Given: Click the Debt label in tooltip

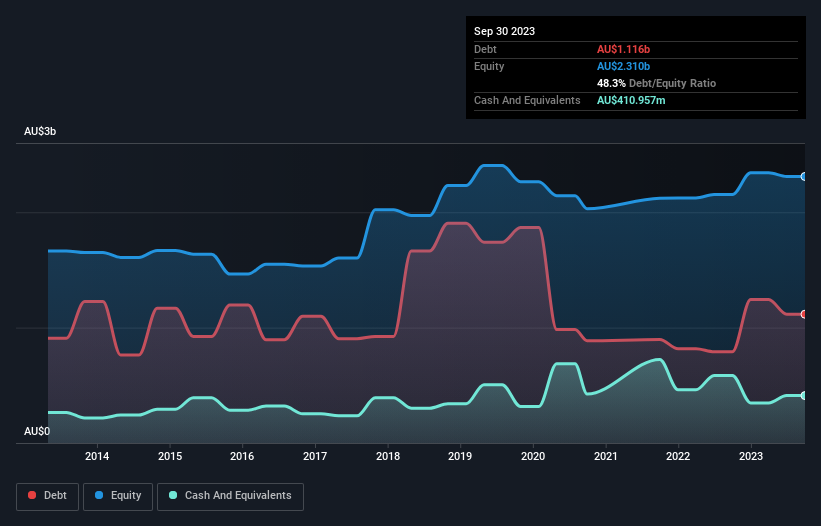Looking at the screenshot, I should (x=485, y=49).
